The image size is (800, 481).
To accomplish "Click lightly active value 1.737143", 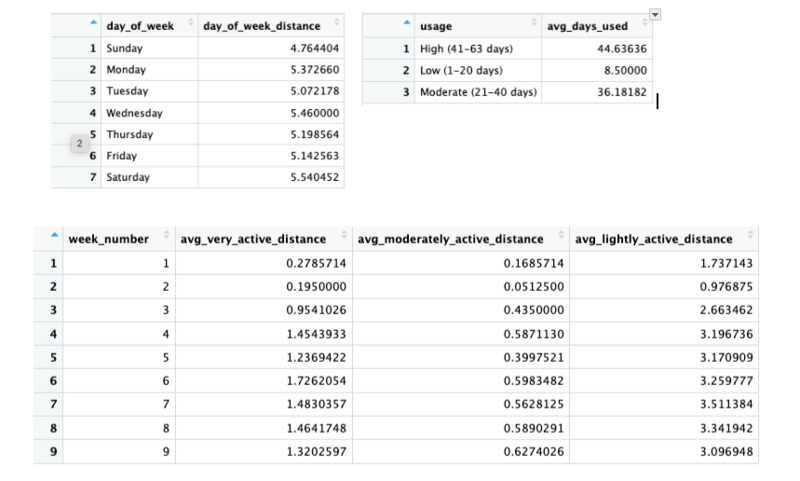I will (x=726, y=263).
